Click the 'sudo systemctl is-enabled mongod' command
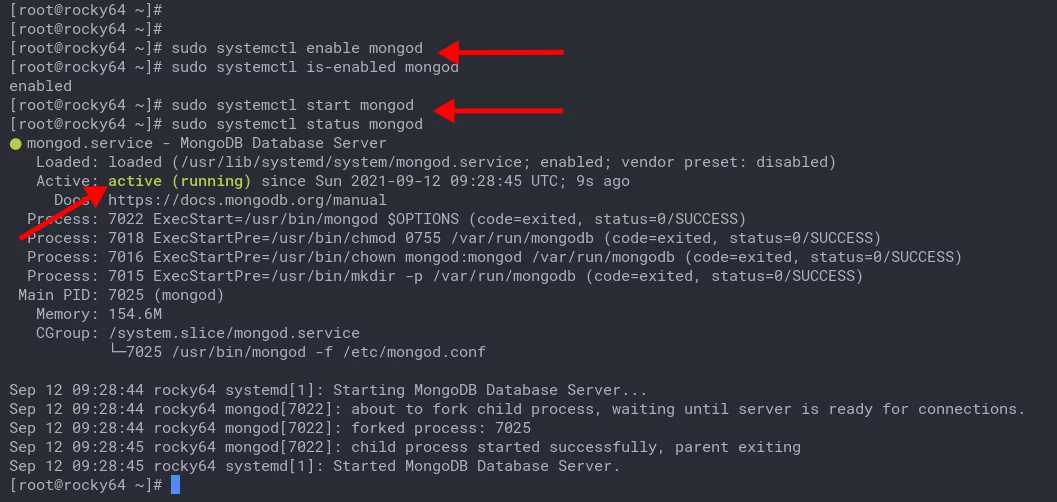Viewport: 1057px width, 502px height. coord(315,67)
